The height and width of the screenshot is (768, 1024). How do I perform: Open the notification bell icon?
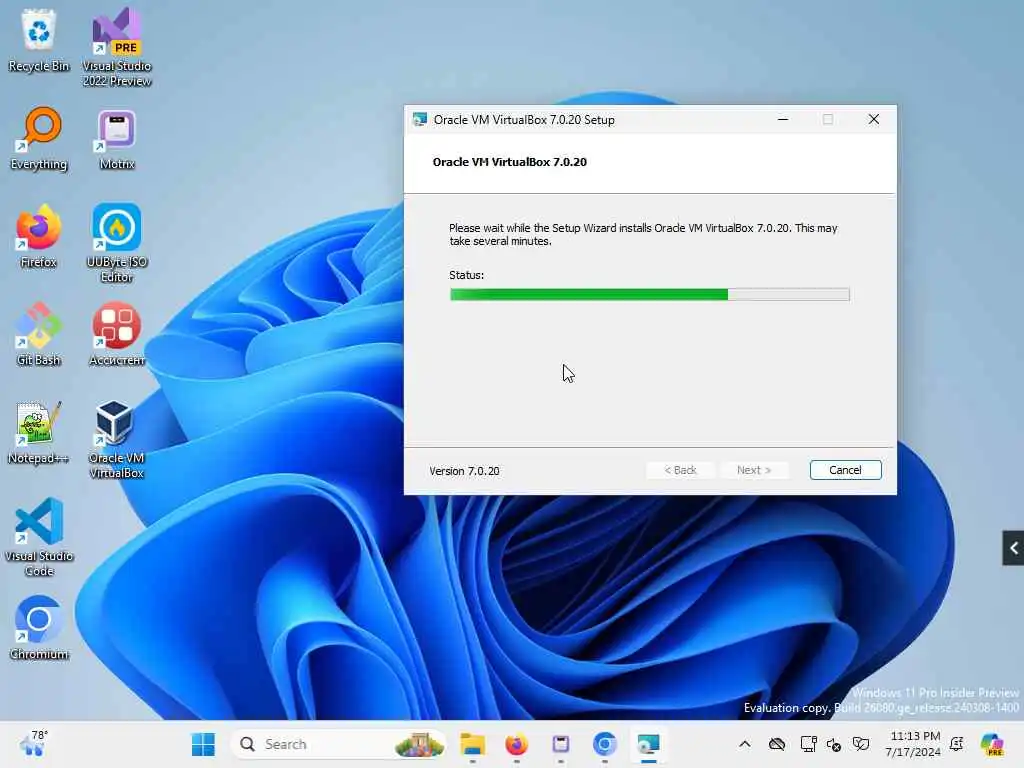[x=957, y=744]
